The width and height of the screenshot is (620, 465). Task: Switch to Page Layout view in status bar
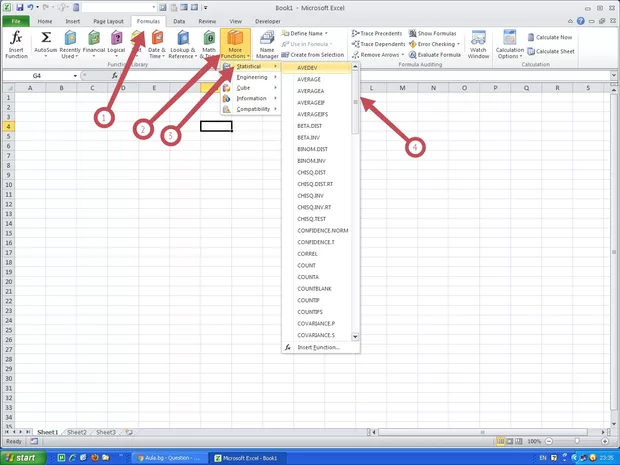coord(510,441)
